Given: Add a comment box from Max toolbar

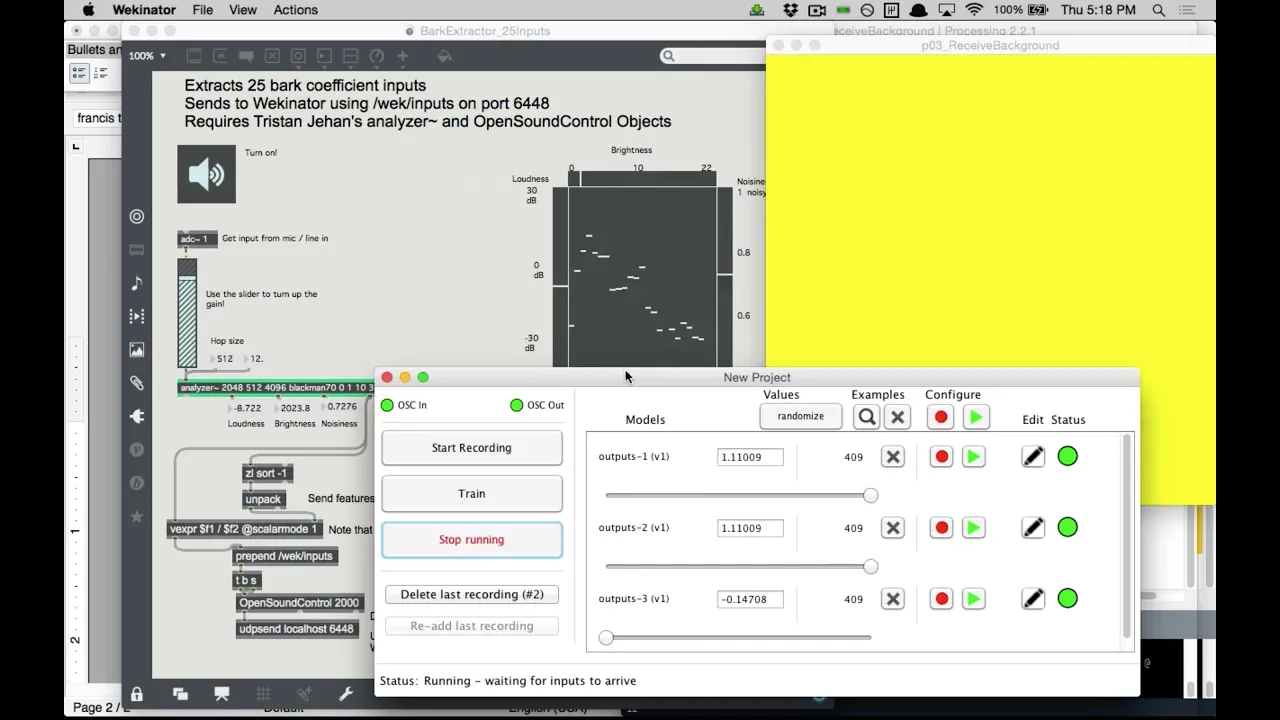Looking at the screenshot, I should click(246, 56).
